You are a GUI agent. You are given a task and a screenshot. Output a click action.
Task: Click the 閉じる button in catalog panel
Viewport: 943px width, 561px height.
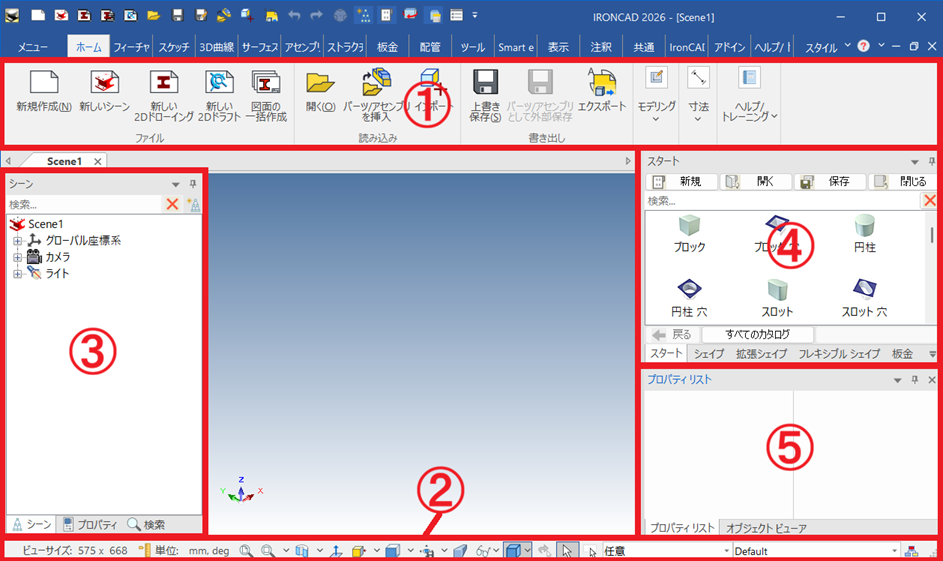(x=902, y=182)
